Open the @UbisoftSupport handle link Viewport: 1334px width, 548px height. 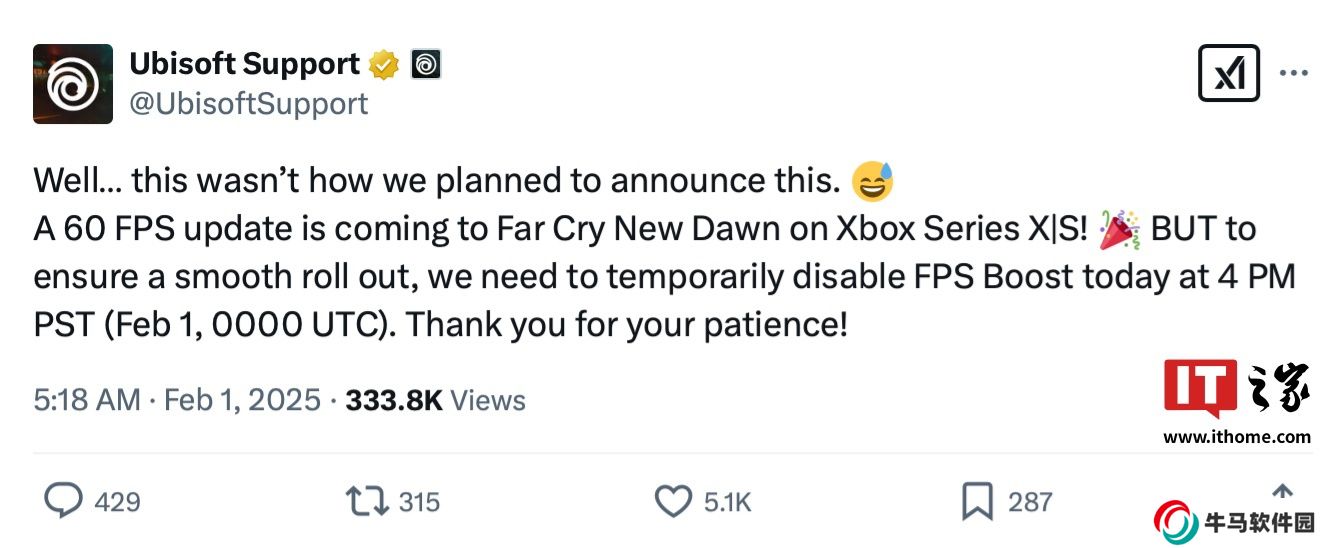click(249, 103)
